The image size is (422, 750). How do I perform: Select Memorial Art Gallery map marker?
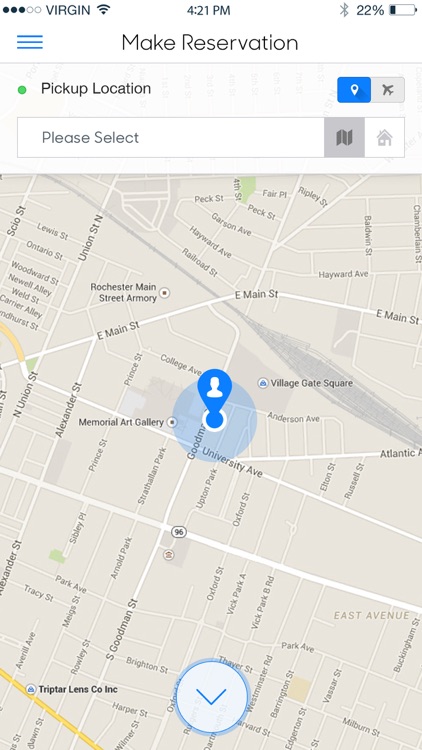172,422
